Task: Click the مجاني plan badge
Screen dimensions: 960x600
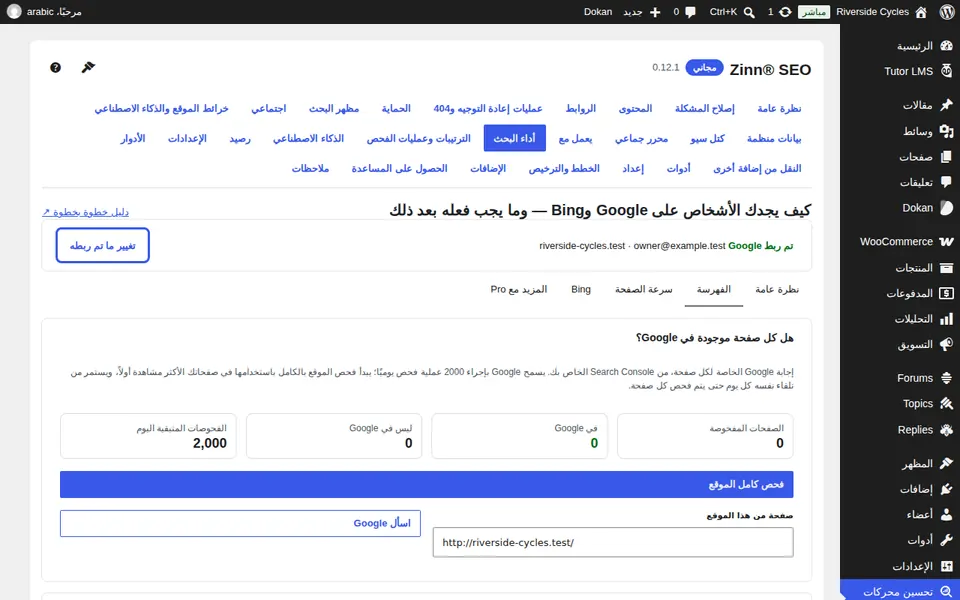Action: (x=705, y=67)
